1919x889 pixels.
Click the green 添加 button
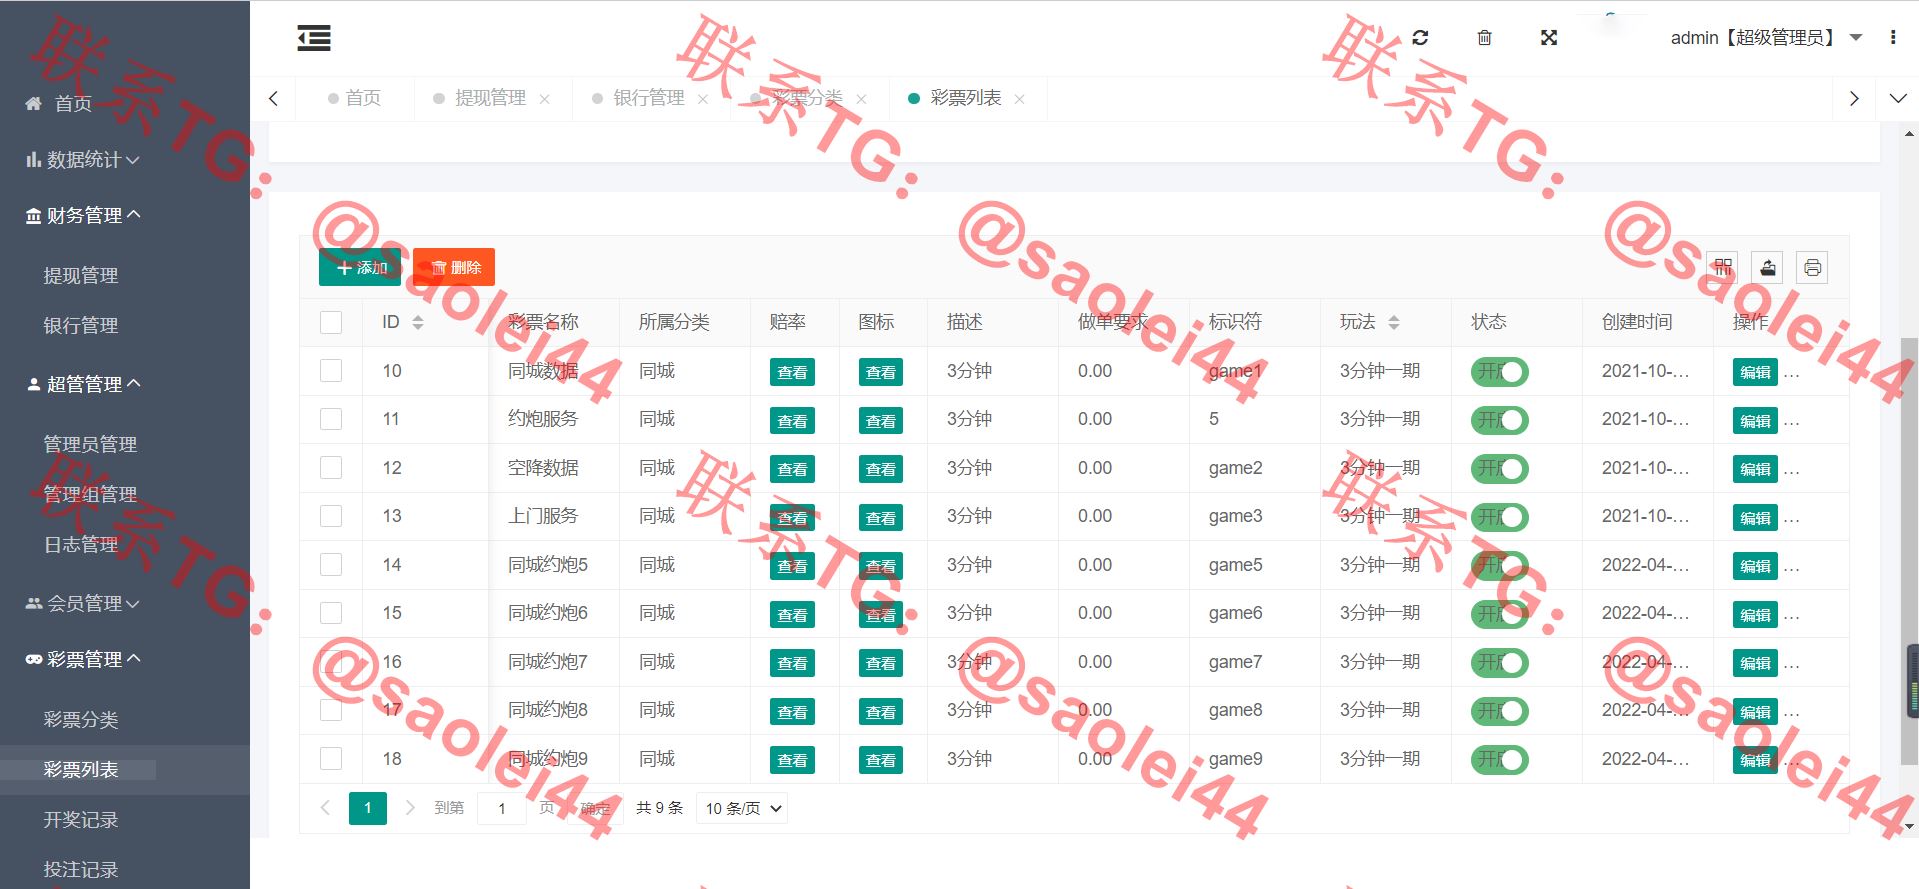pyautogui.click(x=360, y=268)
